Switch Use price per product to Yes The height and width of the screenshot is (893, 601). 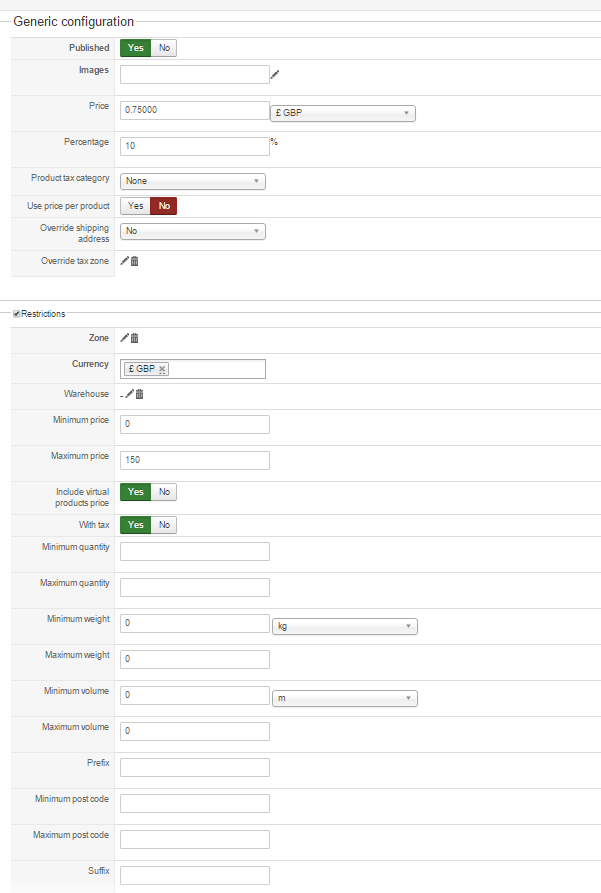[135, 206]
